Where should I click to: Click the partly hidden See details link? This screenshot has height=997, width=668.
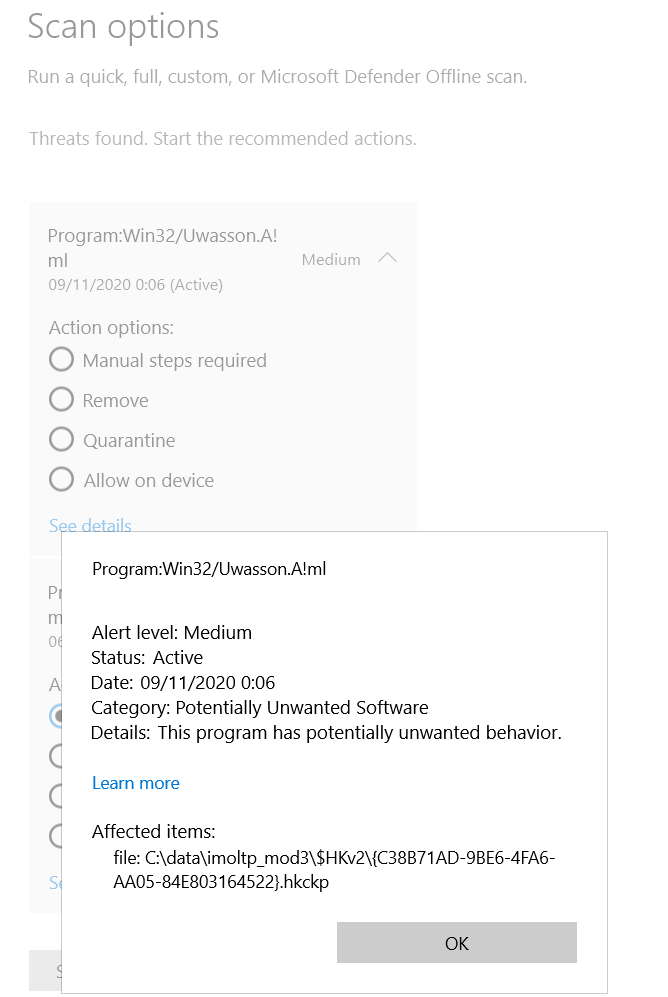tap(55, 883)
